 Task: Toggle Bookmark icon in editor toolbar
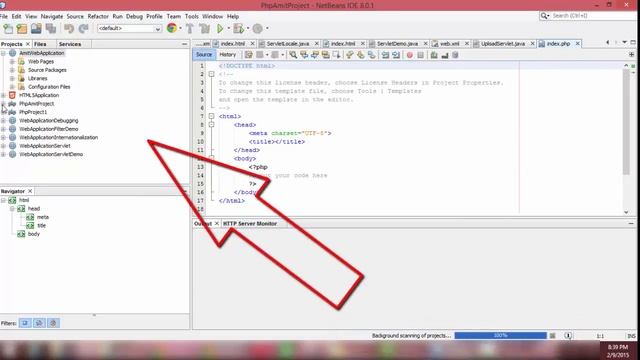(x=371, y=55)
